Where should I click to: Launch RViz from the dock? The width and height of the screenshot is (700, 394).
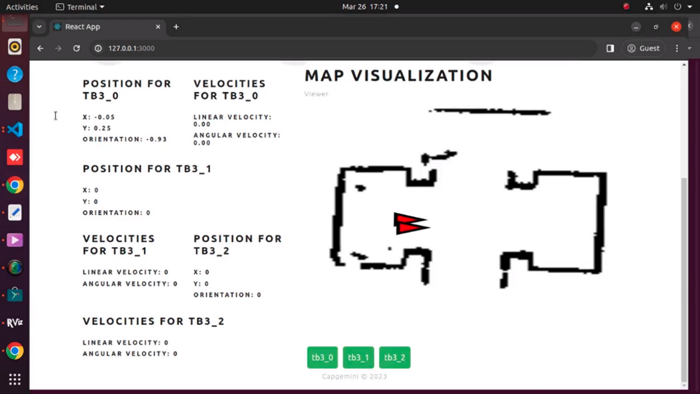coord(15,323)
